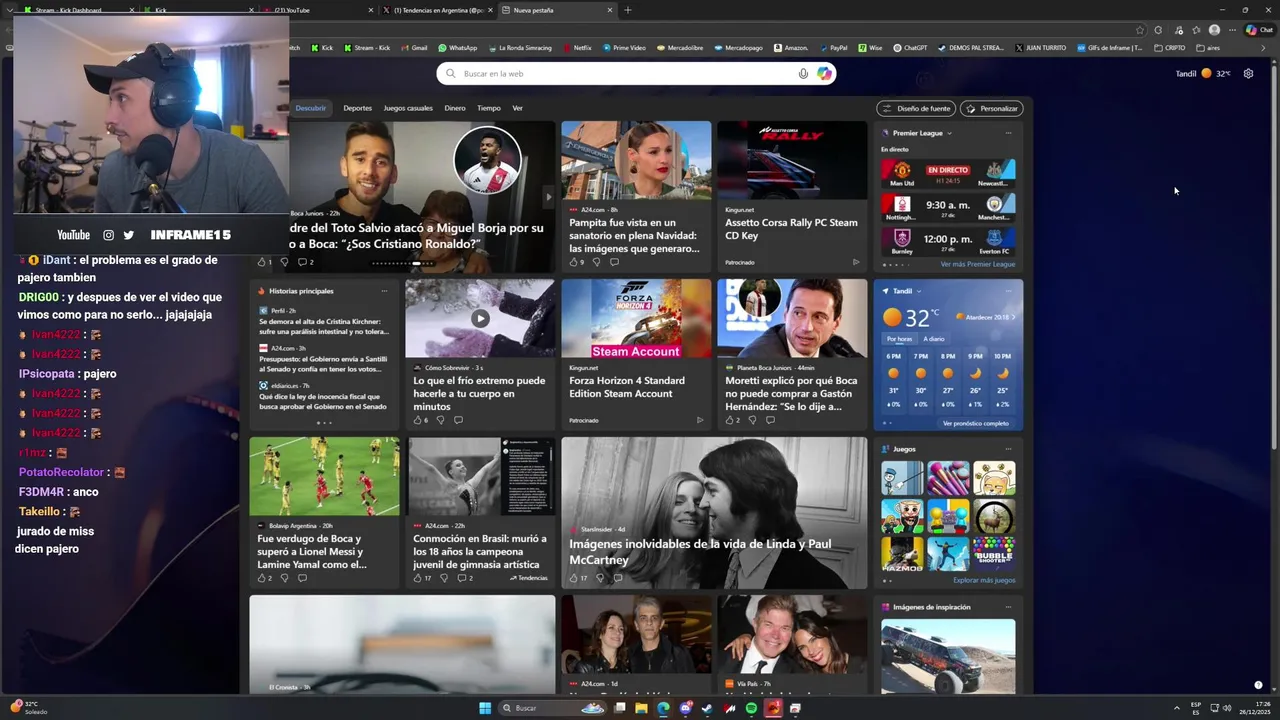Open the Linda y Paul McCartney image card

(x=714, y=513)
